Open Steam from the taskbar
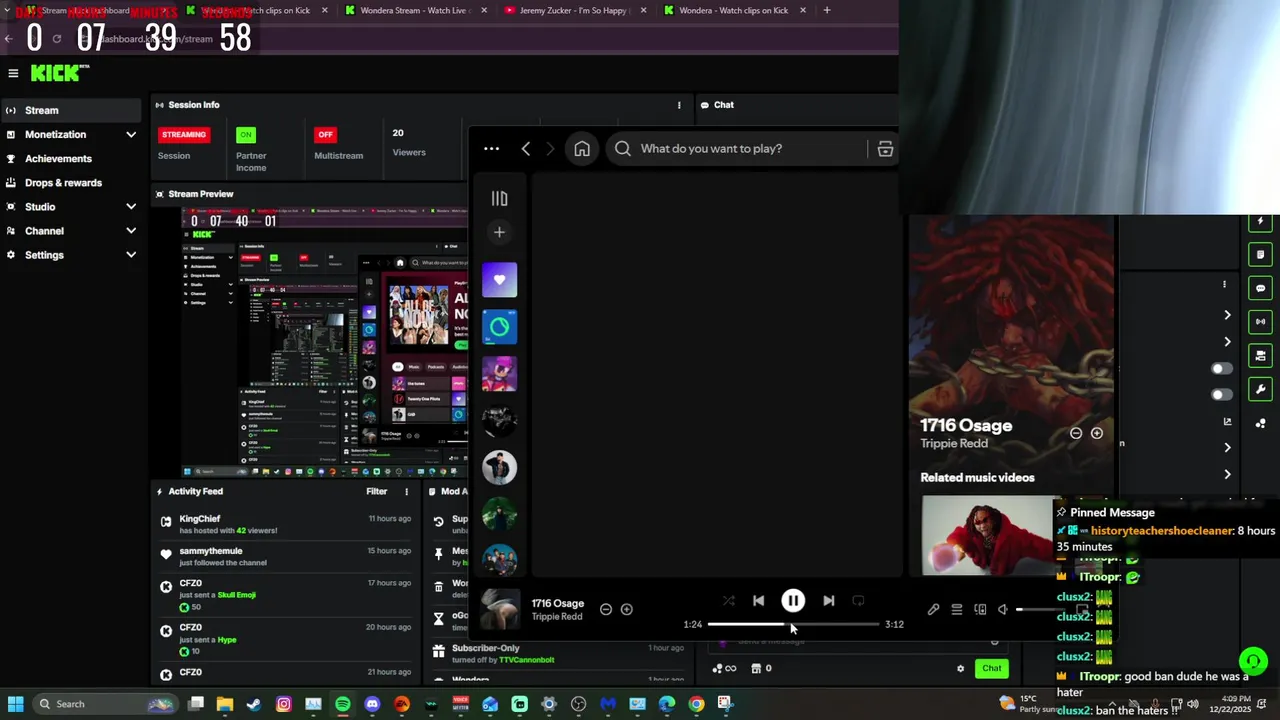Image resolution: width=1280 pixels, height=720 pixels. (254, 704)
